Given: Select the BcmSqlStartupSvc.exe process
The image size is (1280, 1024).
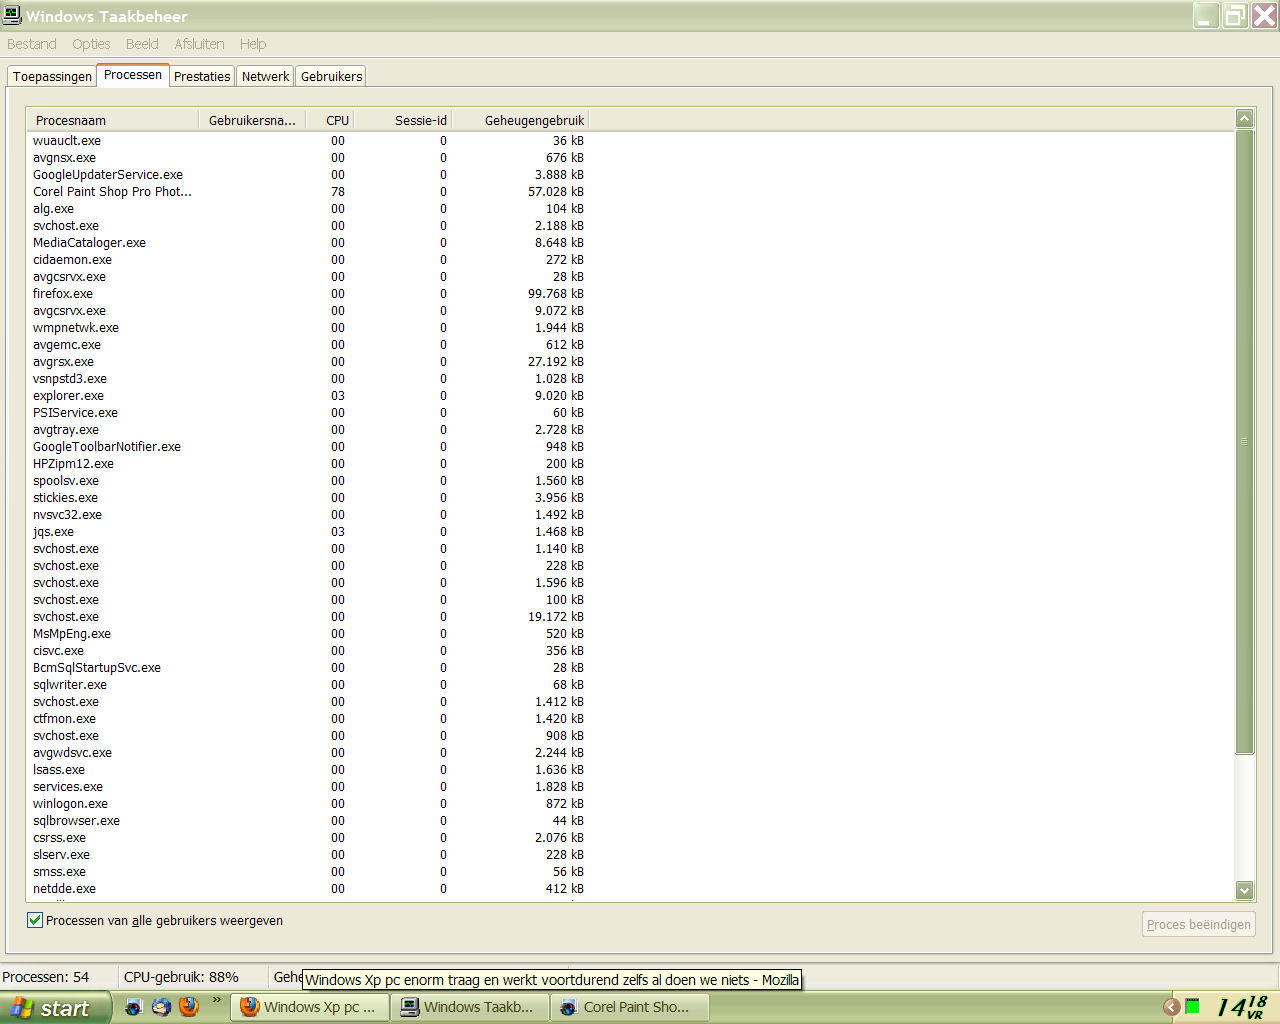Looking at the screenshot, I should coord(308,668).
